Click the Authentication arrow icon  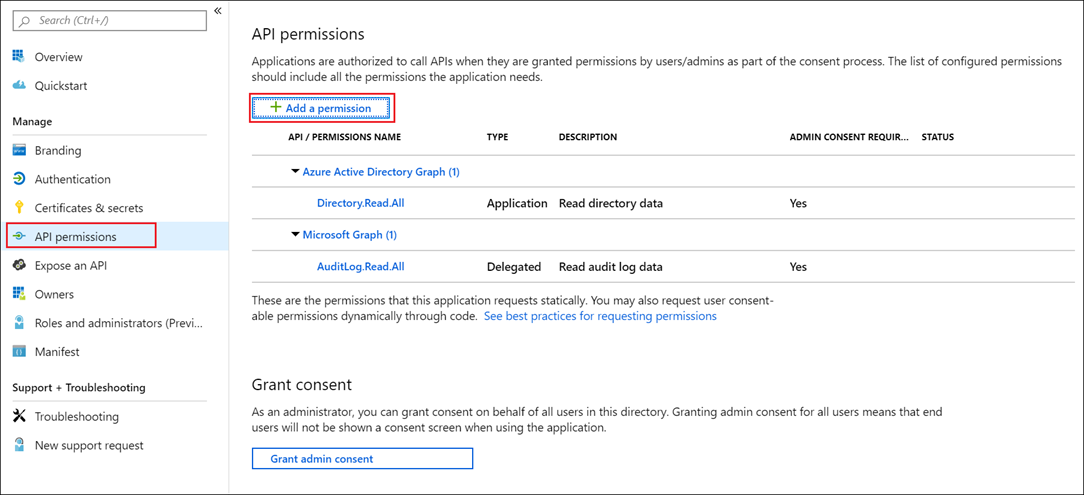click(x=19, y=179)
